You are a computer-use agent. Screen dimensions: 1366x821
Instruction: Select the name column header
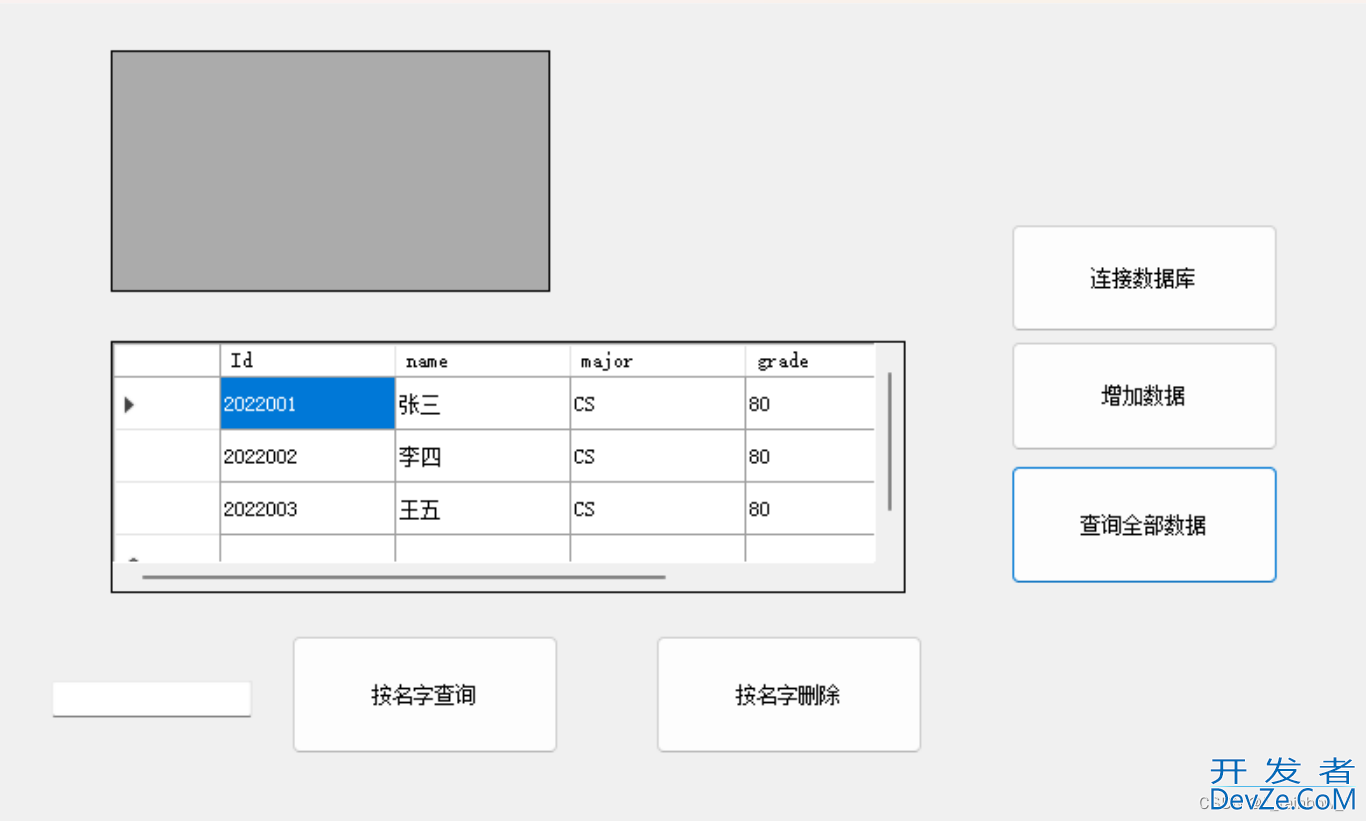pos(483,361)
